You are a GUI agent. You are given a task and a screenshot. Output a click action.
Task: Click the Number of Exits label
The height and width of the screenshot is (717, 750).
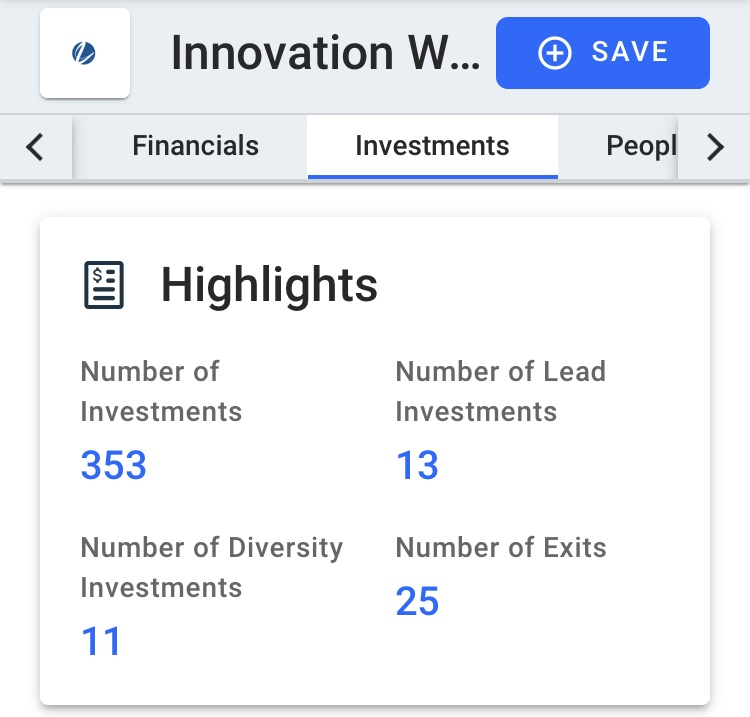coord(501,547)
